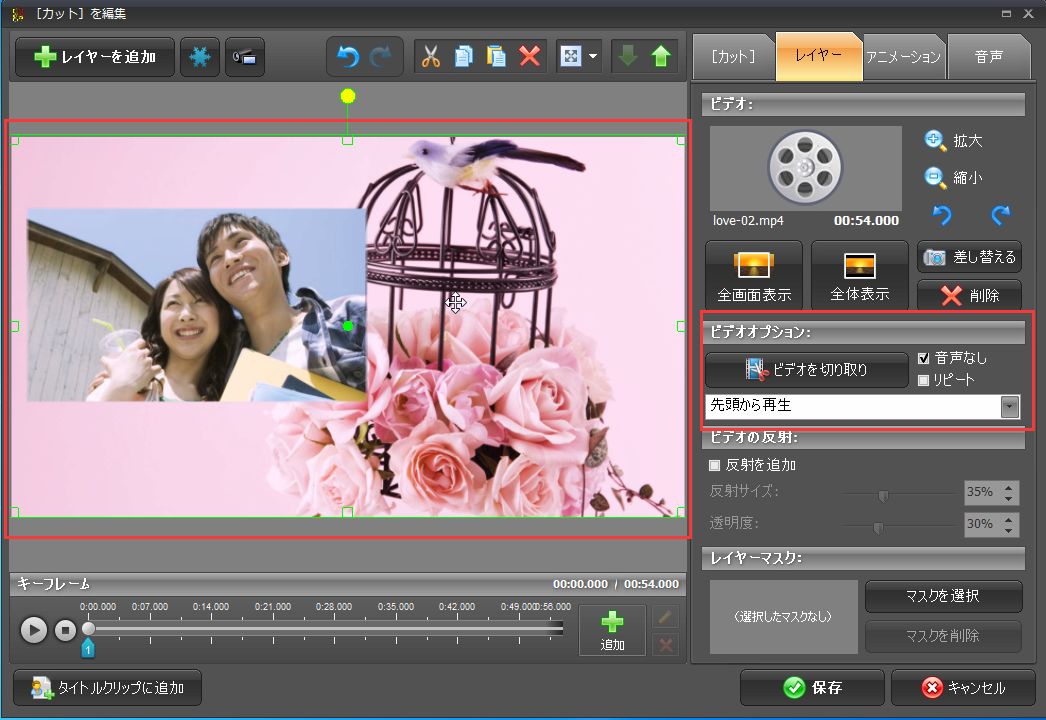Open the 先頭から再生 dropdown list
Image resolution: width=1046 pixels, height=720 pixels.
tap(1010, 406)
